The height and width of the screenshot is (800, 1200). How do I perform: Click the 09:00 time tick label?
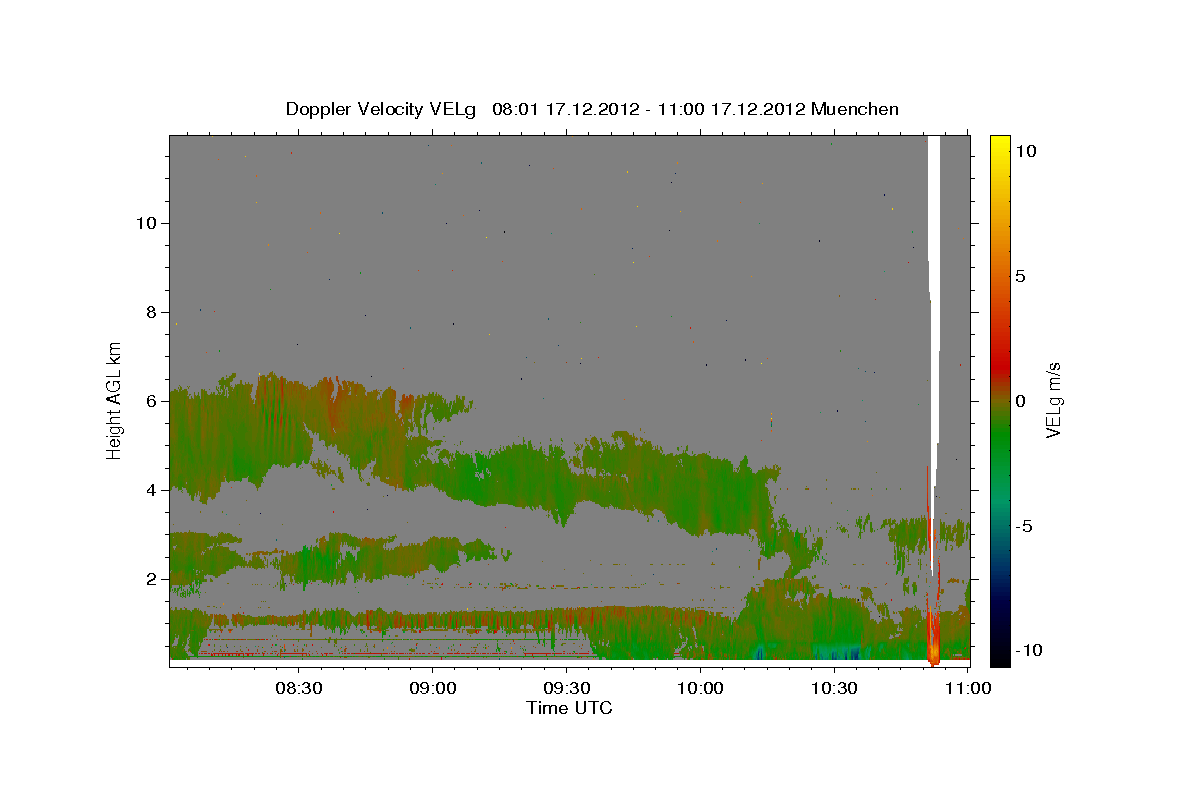[433, 688]
